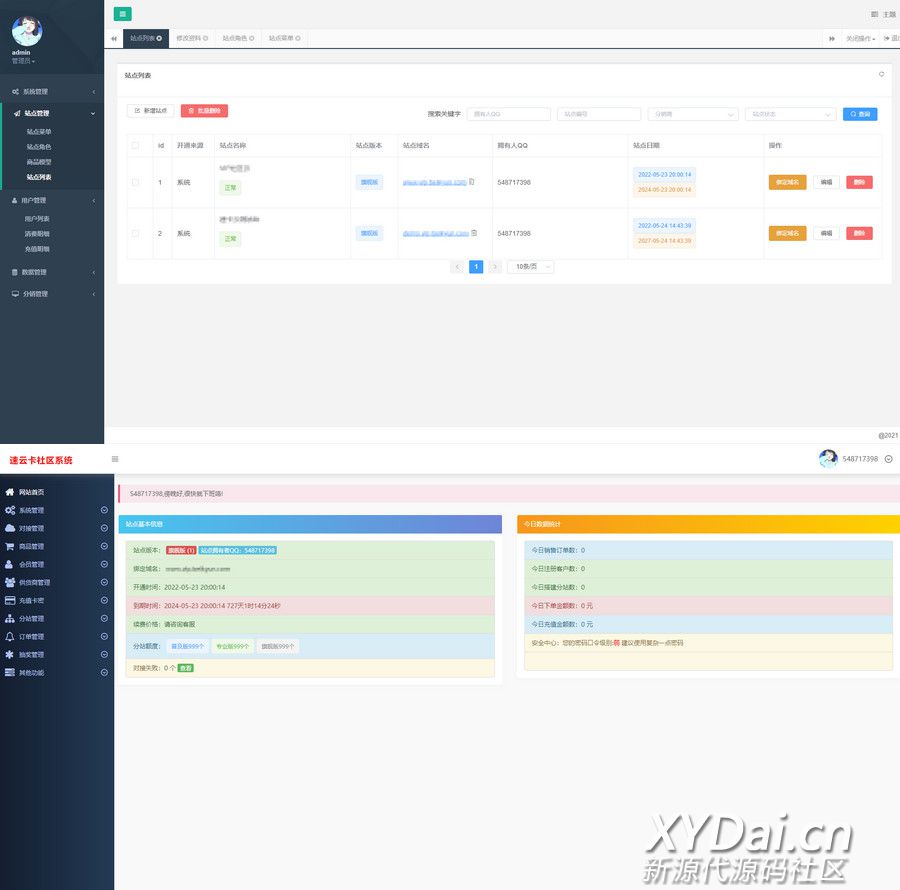Check the checkbox for site row 2
This screenshot has width=900, height=890.
(x=135, y=233)
